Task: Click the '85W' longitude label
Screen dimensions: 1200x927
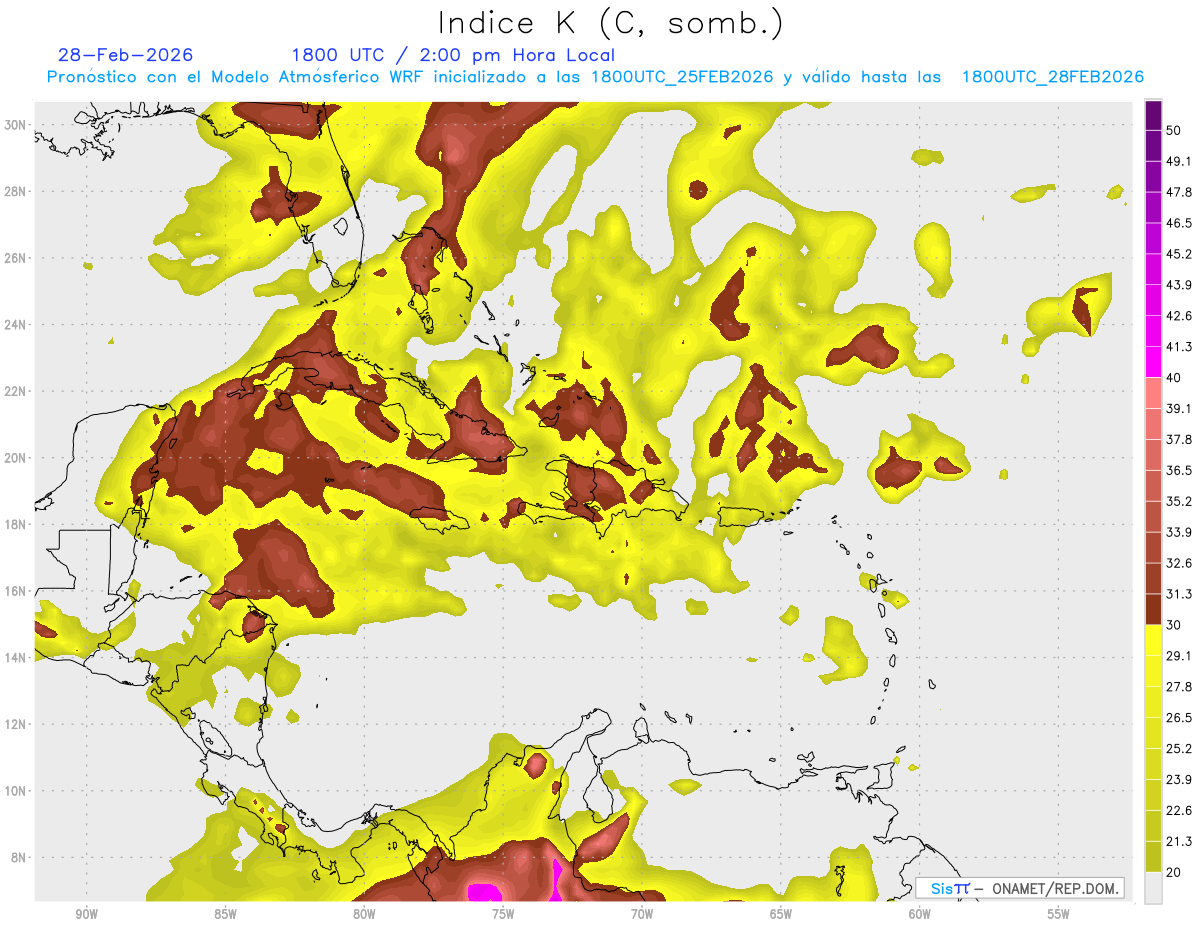Action: click(x=225, y=914)
